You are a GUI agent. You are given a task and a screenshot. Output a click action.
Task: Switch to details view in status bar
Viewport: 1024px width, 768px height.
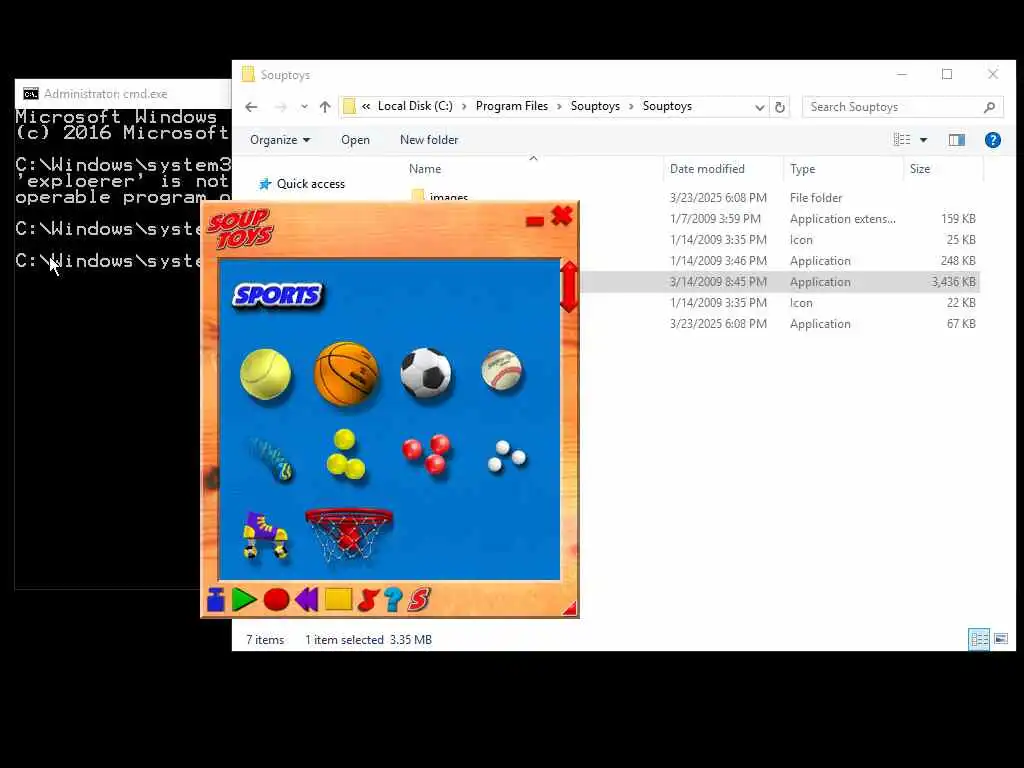pos(979,639)
